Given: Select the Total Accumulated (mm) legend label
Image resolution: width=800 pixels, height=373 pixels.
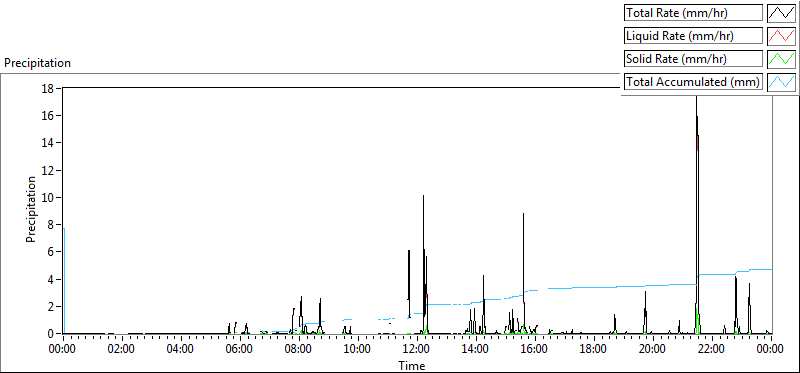Looking at the screenshot, I should click(693, 82).
